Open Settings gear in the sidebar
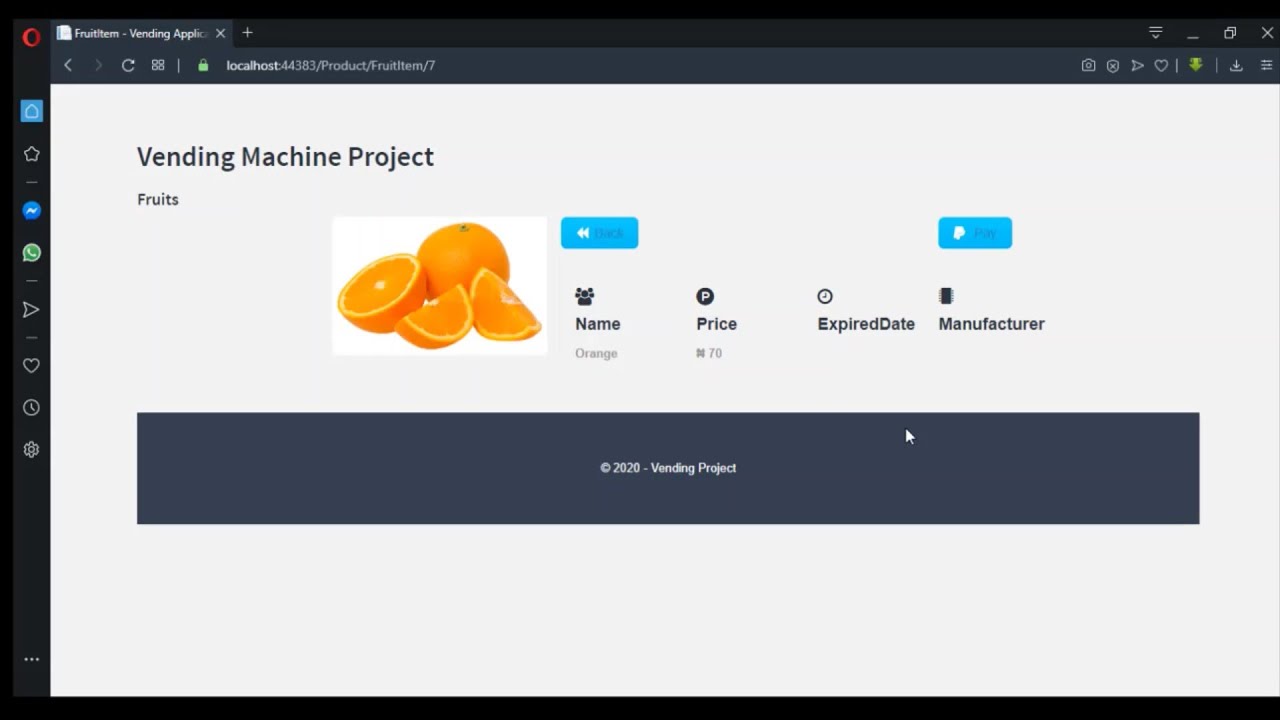The width and height of the screenshot is (1280, 720). (x=32, y=450)
